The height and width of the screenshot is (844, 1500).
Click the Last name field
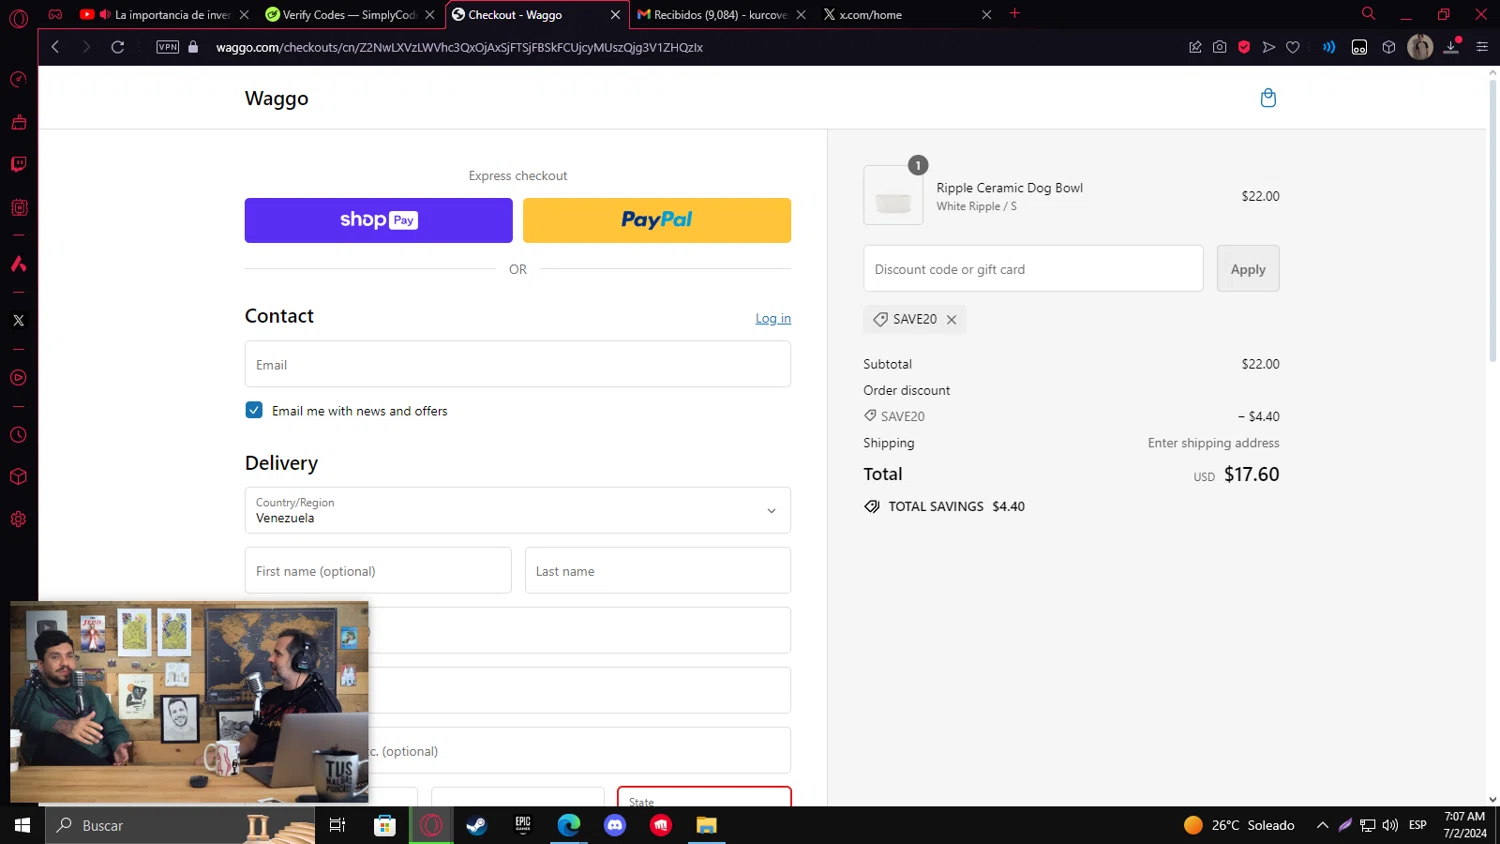point(658,570)
